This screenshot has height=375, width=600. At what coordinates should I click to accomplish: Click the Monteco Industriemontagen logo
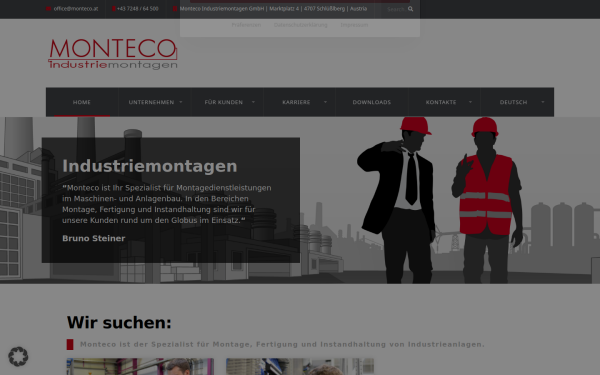tap(113, 54)
